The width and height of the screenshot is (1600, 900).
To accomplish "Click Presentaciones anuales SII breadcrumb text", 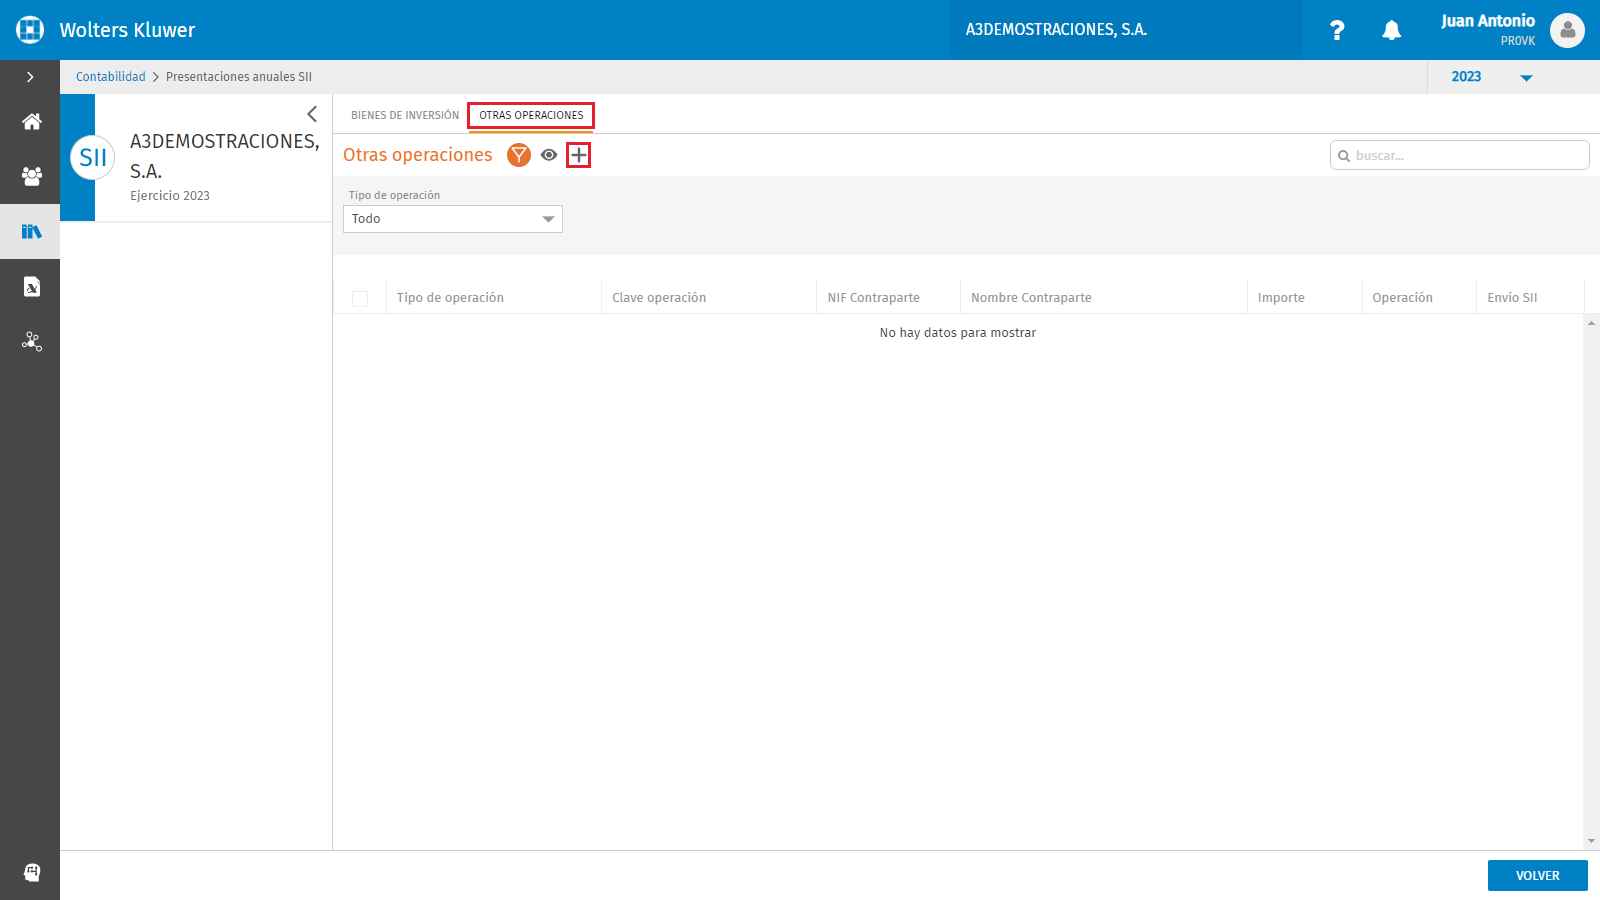I will [239, 77].
